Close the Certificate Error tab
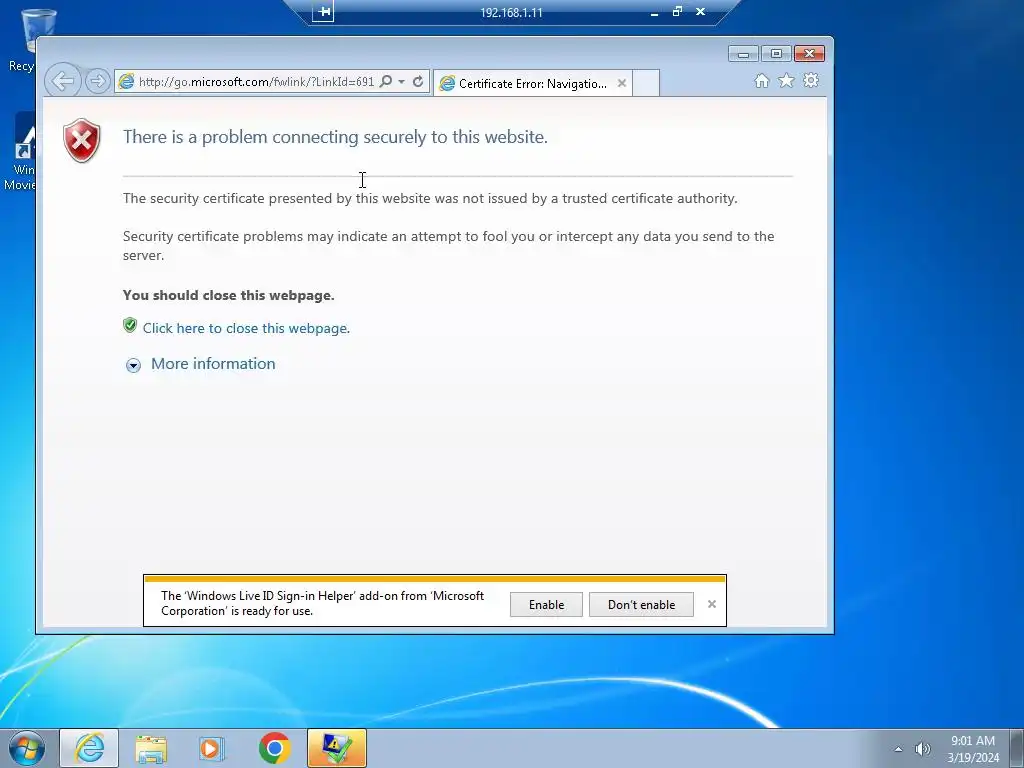Screen dimensions: 1024x768 point(622,83)
